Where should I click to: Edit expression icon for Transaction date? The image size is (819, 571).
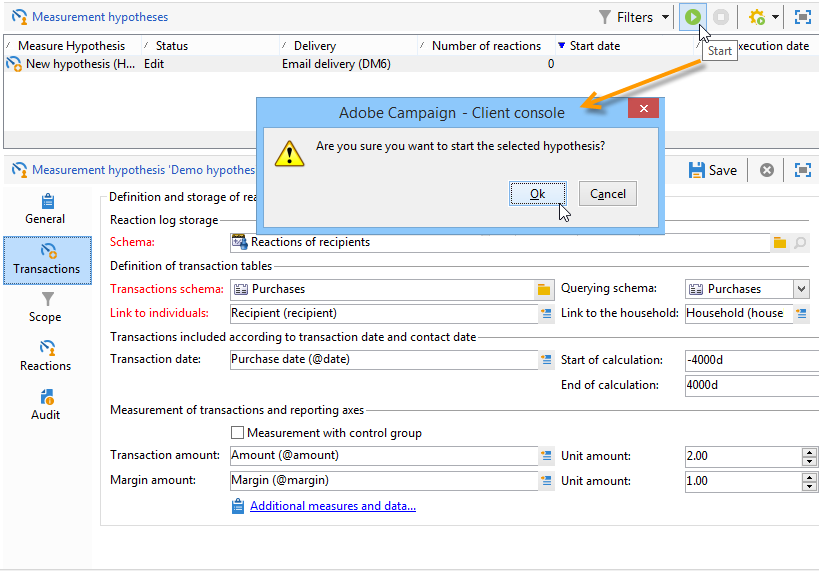(x=546, y=359)
